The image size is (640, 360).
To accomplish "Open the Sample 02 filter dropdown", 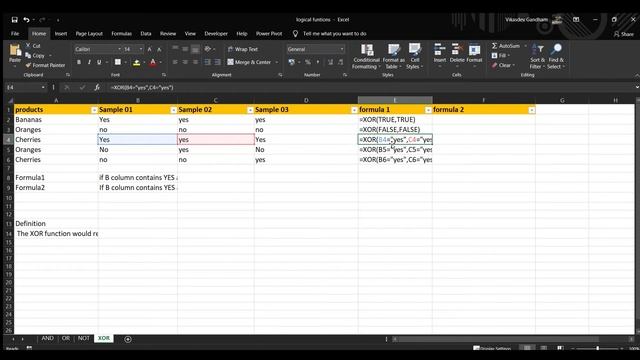I will [250, 110].
